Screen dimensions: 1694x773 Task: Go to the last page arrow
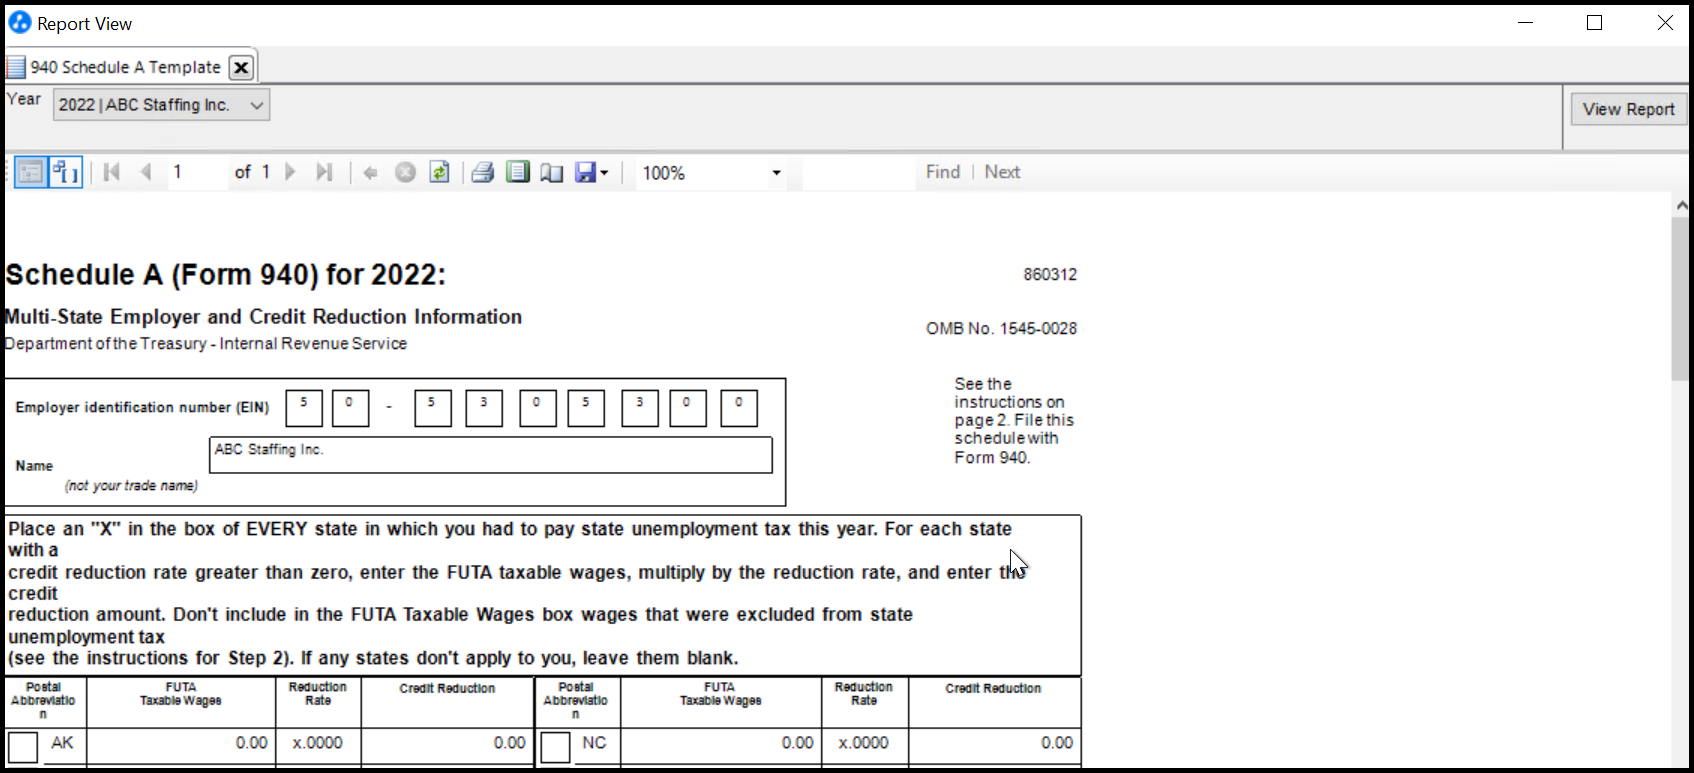[324, 172]
